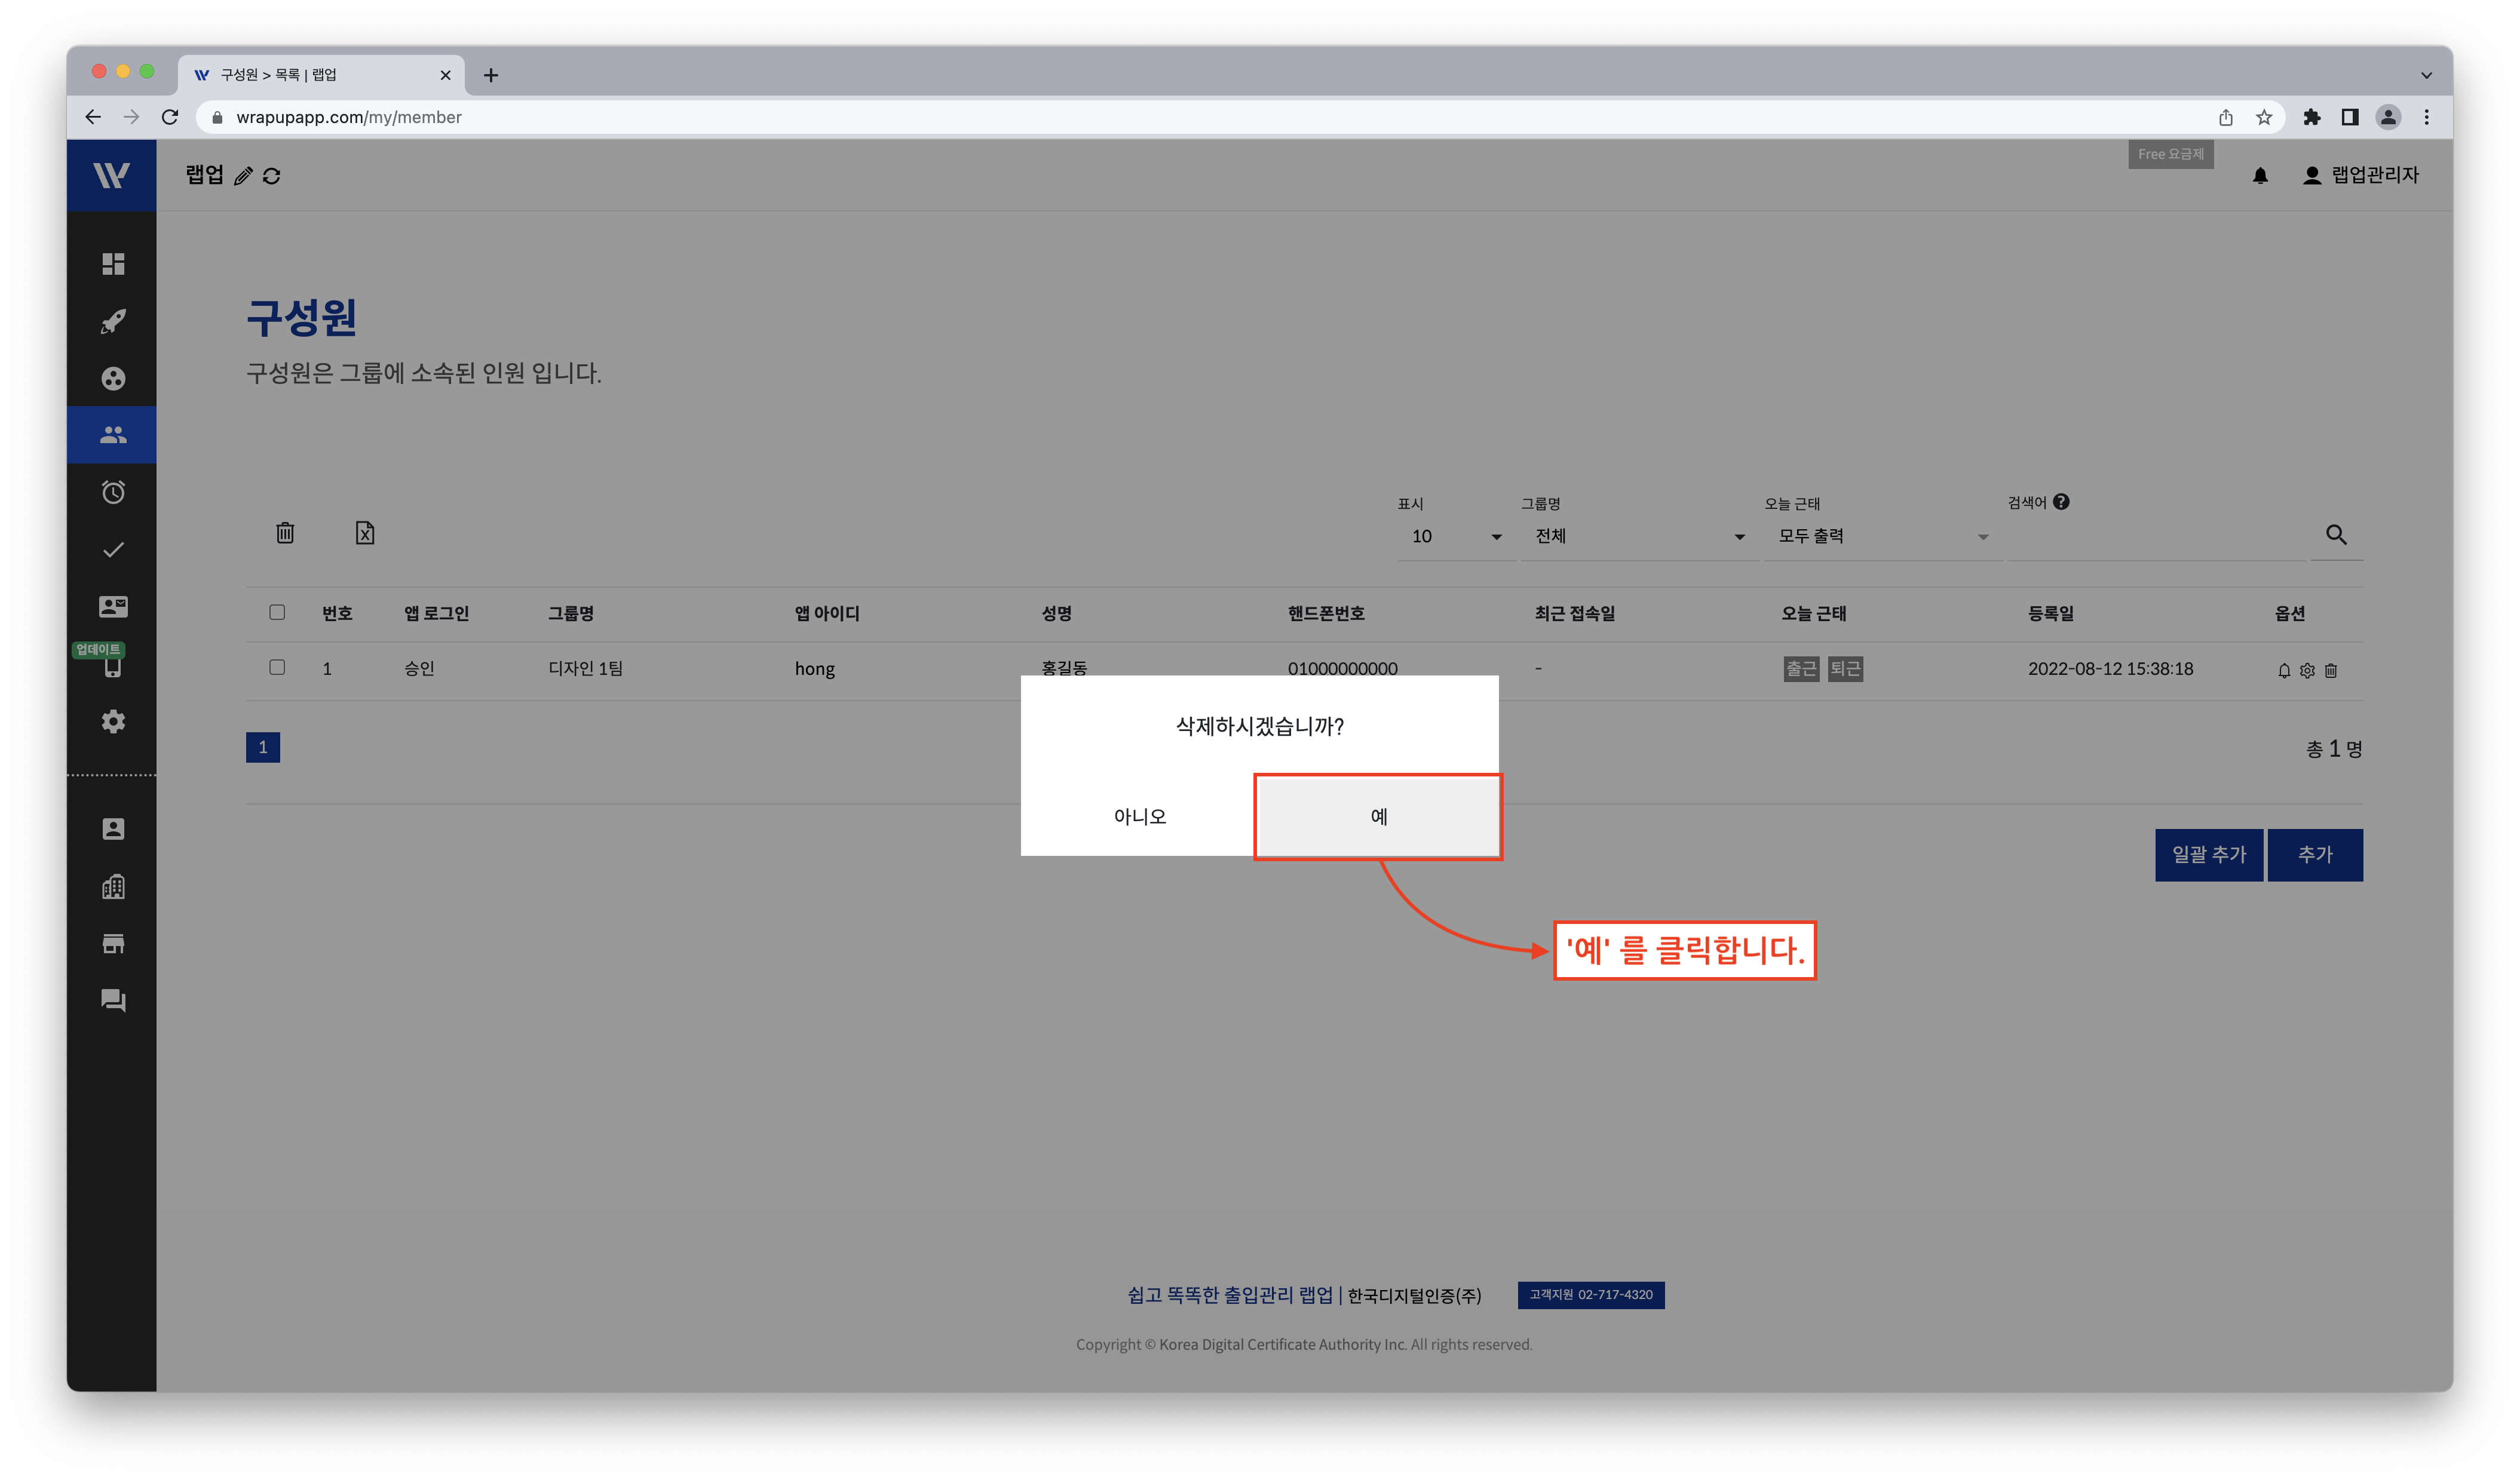Click the 승인 status cell
Viewport: 2520px width, 1480px height.
(419, 668)
